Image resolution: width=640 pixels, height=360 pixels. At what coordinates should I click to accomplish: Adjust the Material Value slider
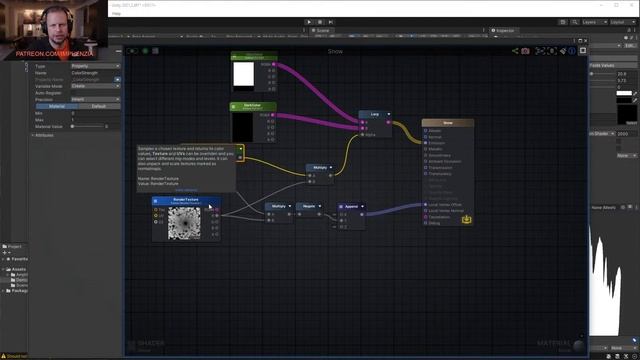(87, 127)
